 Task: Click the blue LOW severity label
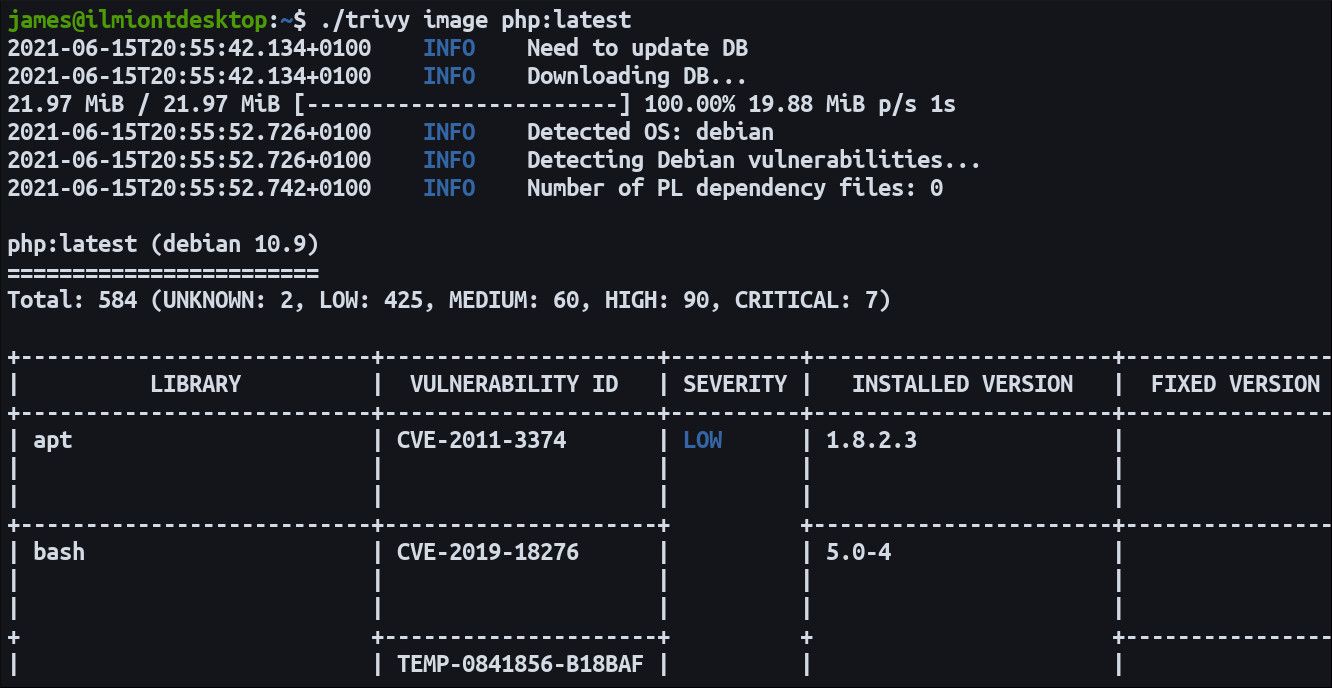[703, 440]
